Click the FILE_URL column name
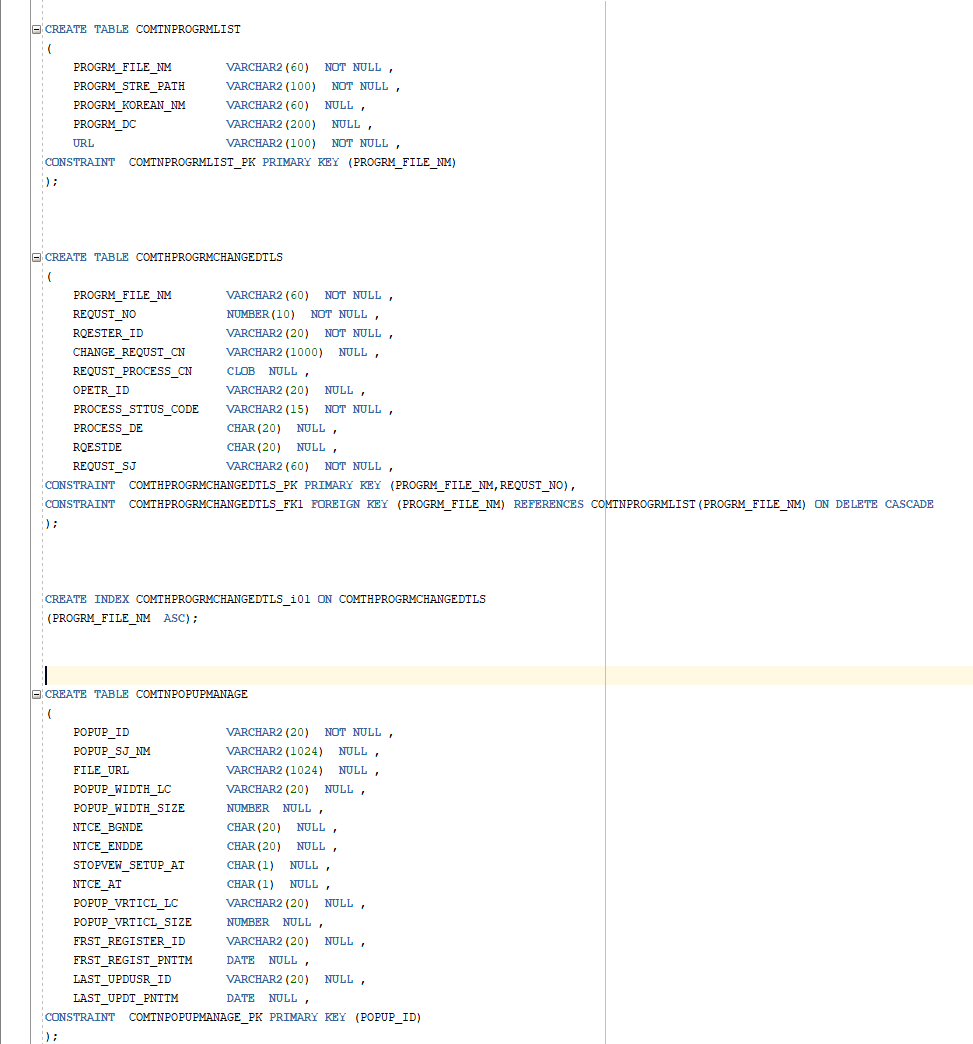The height and width of the screenshot is (1044, 973). pyautogui.click(x=101, y=770)
